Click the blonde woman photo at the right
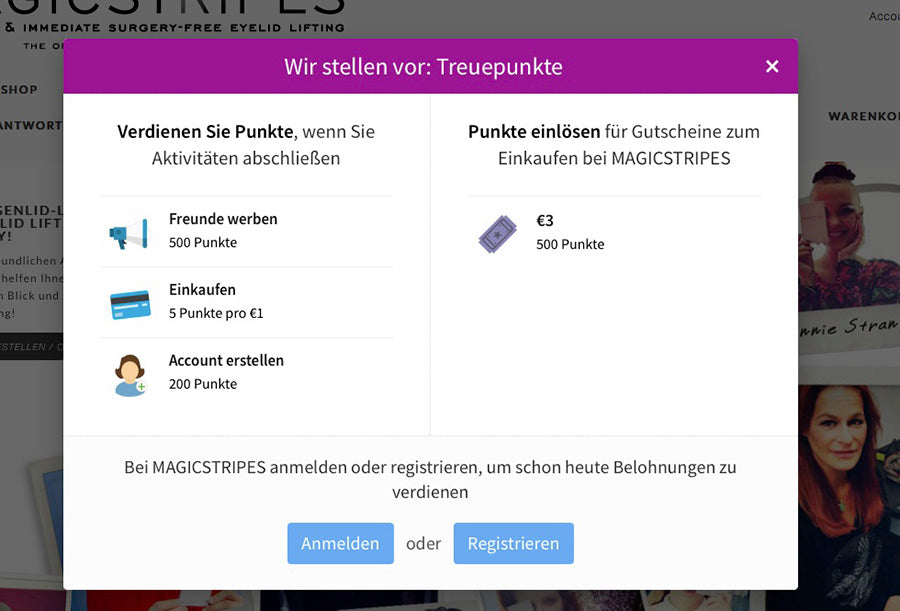Viewport: 900px width, 611px height. (x=849, y=250)
